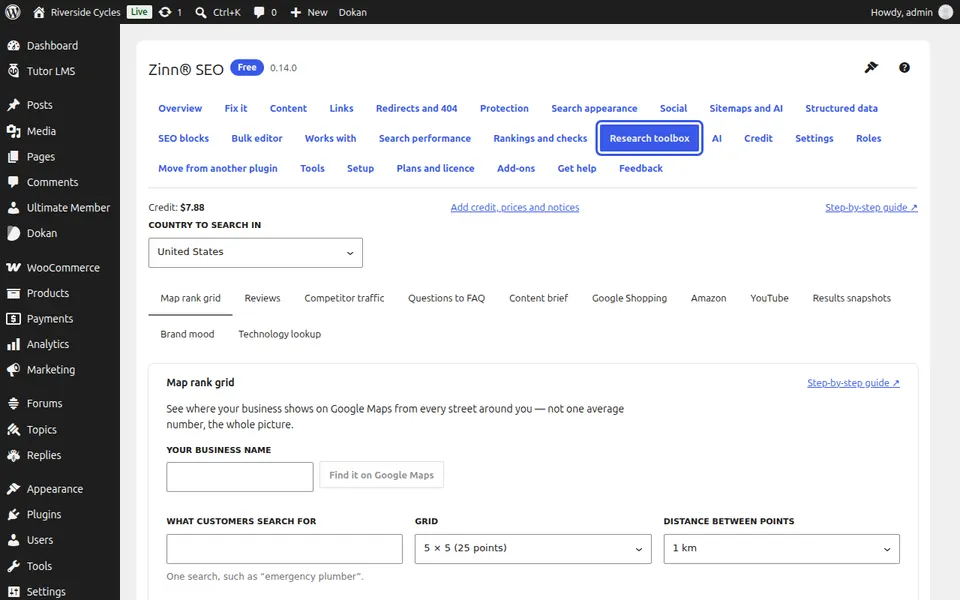The width and height of the screenshot is (960, 600).
Task: Click the Tutor LMS sidebar icon
Action: (x=13, y=71)
